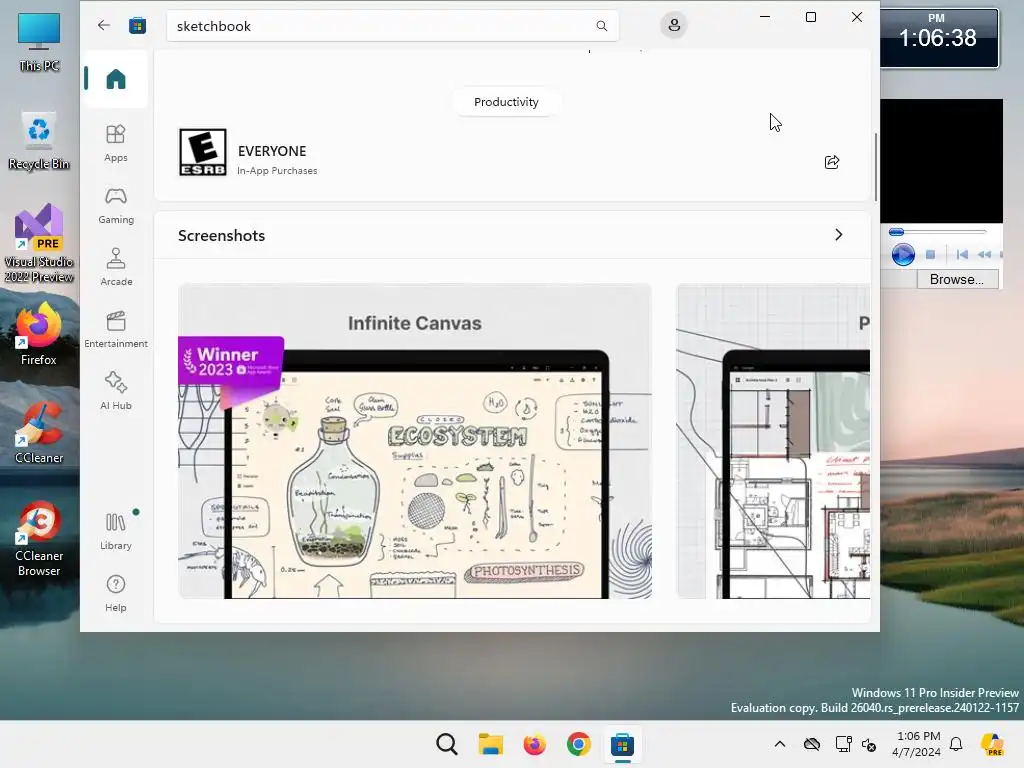
Task: Click the display/network tray icon
Action: (x=843, y=744)
